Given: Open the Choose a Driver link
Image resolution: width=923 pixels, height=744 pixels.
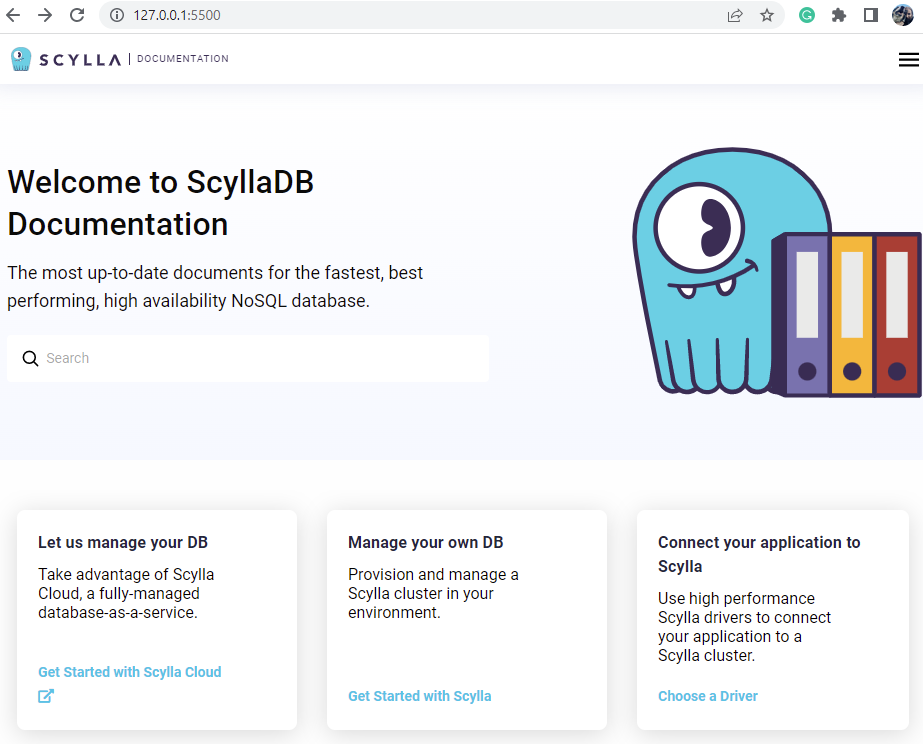Looking at the screenshot, I should click(708, 696).
